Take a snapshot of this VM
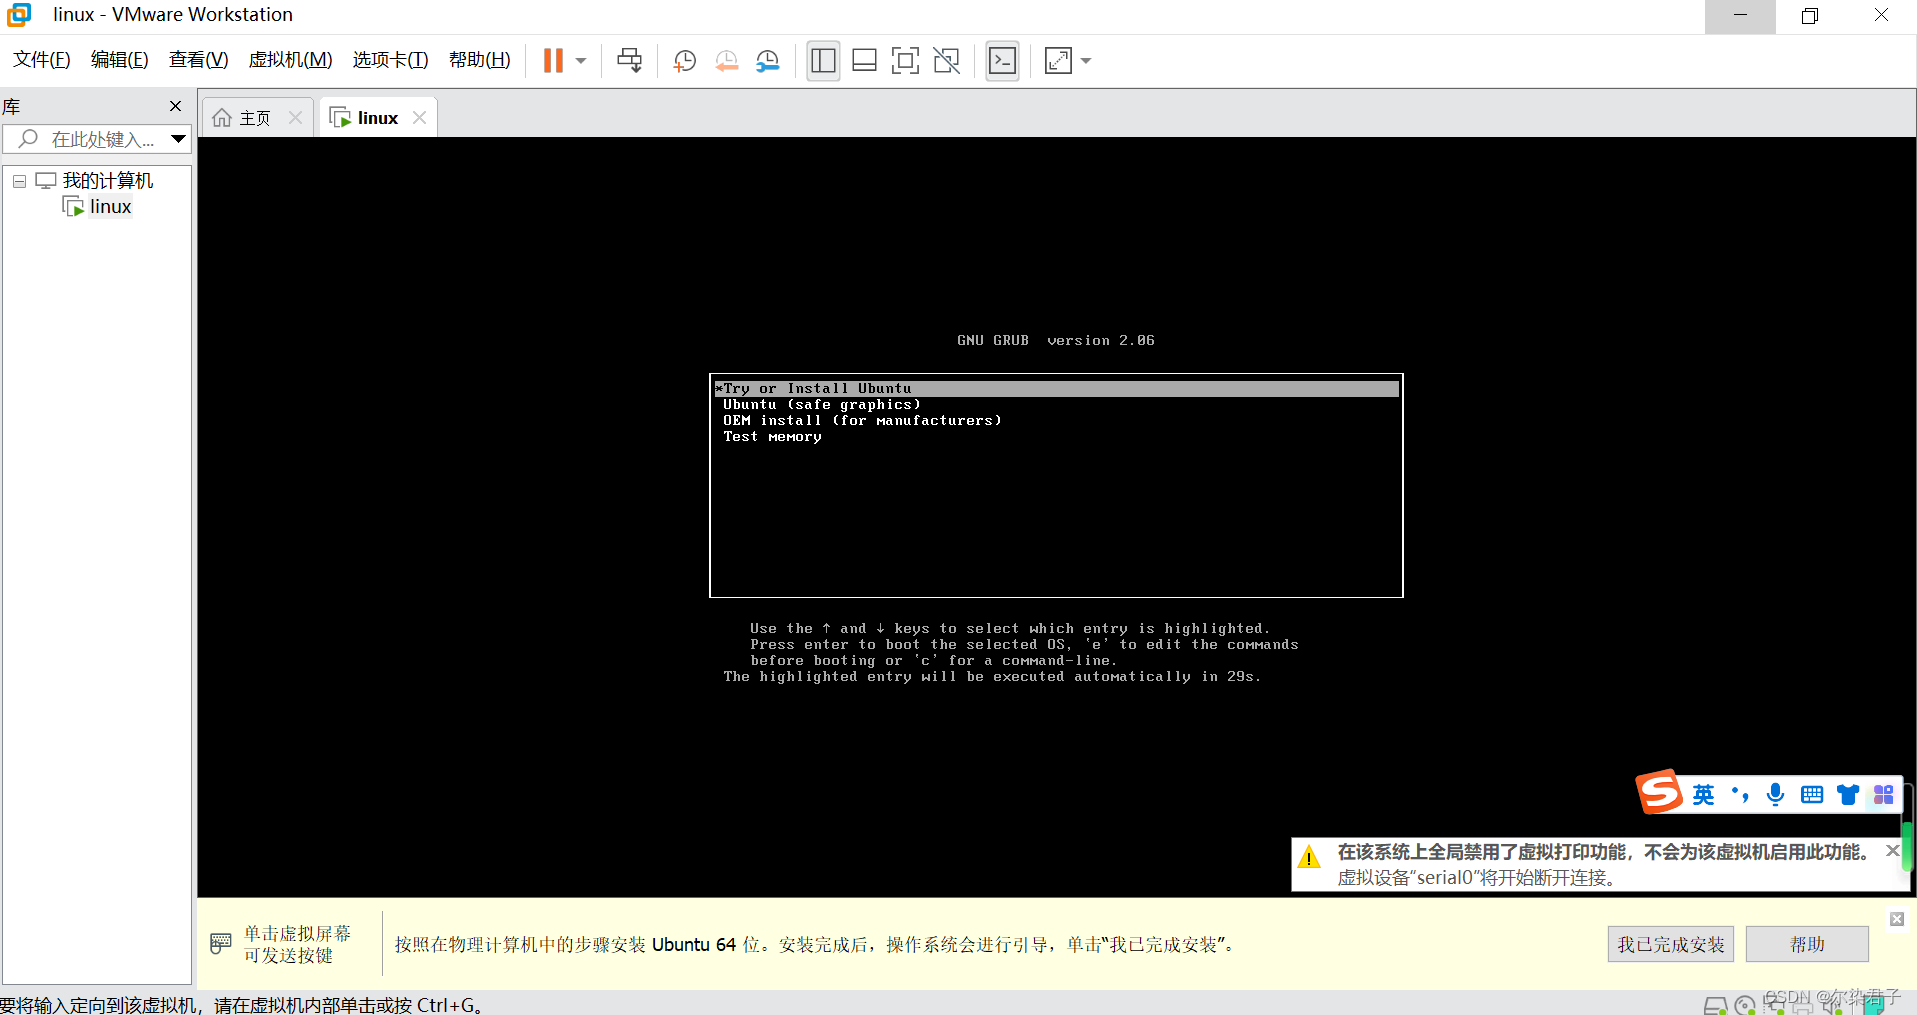Image resolution: width=1917 pixels, height=1015 pixels. [x=685, y=61]
